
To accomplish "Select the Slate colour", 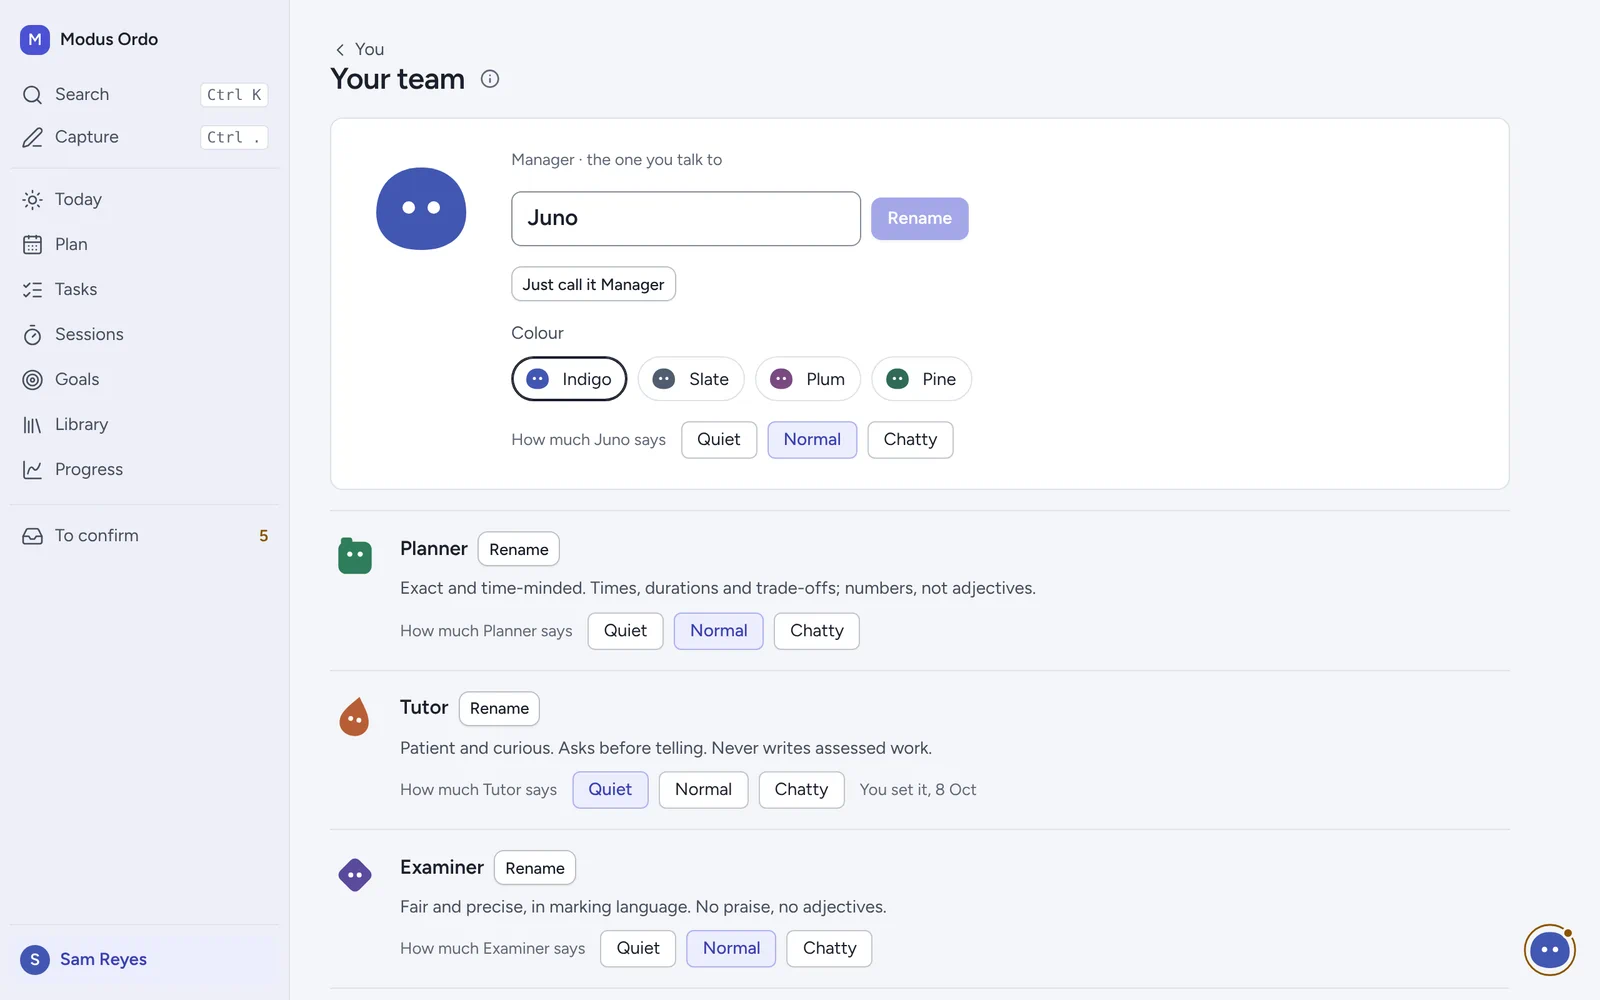I will tap(691, 379).
